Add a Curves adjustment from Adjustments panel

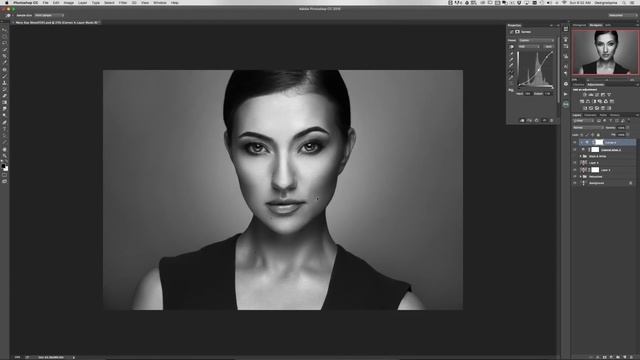click(x=597, y=94)
